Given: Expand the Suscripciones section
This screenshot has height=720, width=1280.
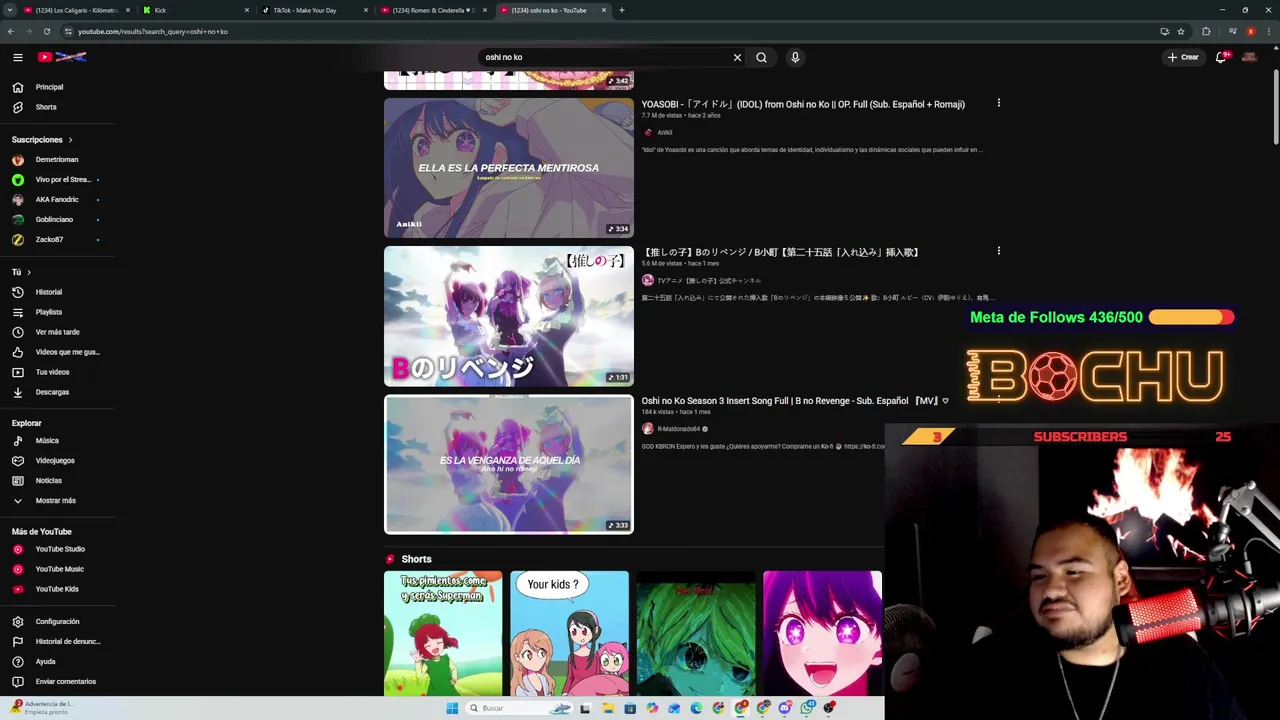Looking at the screenshot, I should coord(42,140).
